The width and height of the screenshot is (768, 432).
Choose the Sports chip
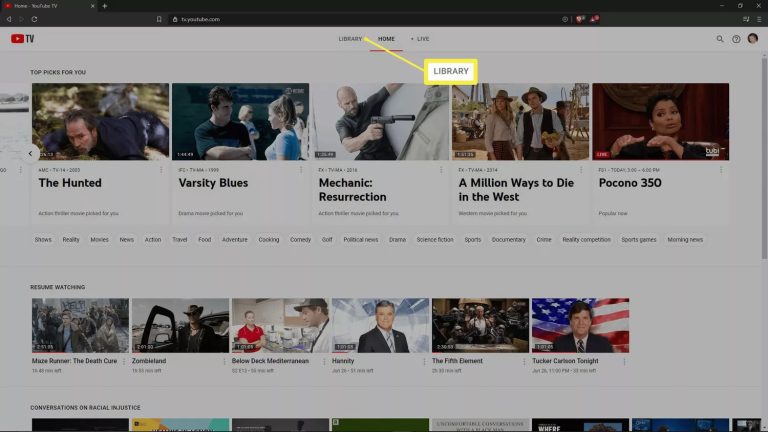(x=473, y=240)
